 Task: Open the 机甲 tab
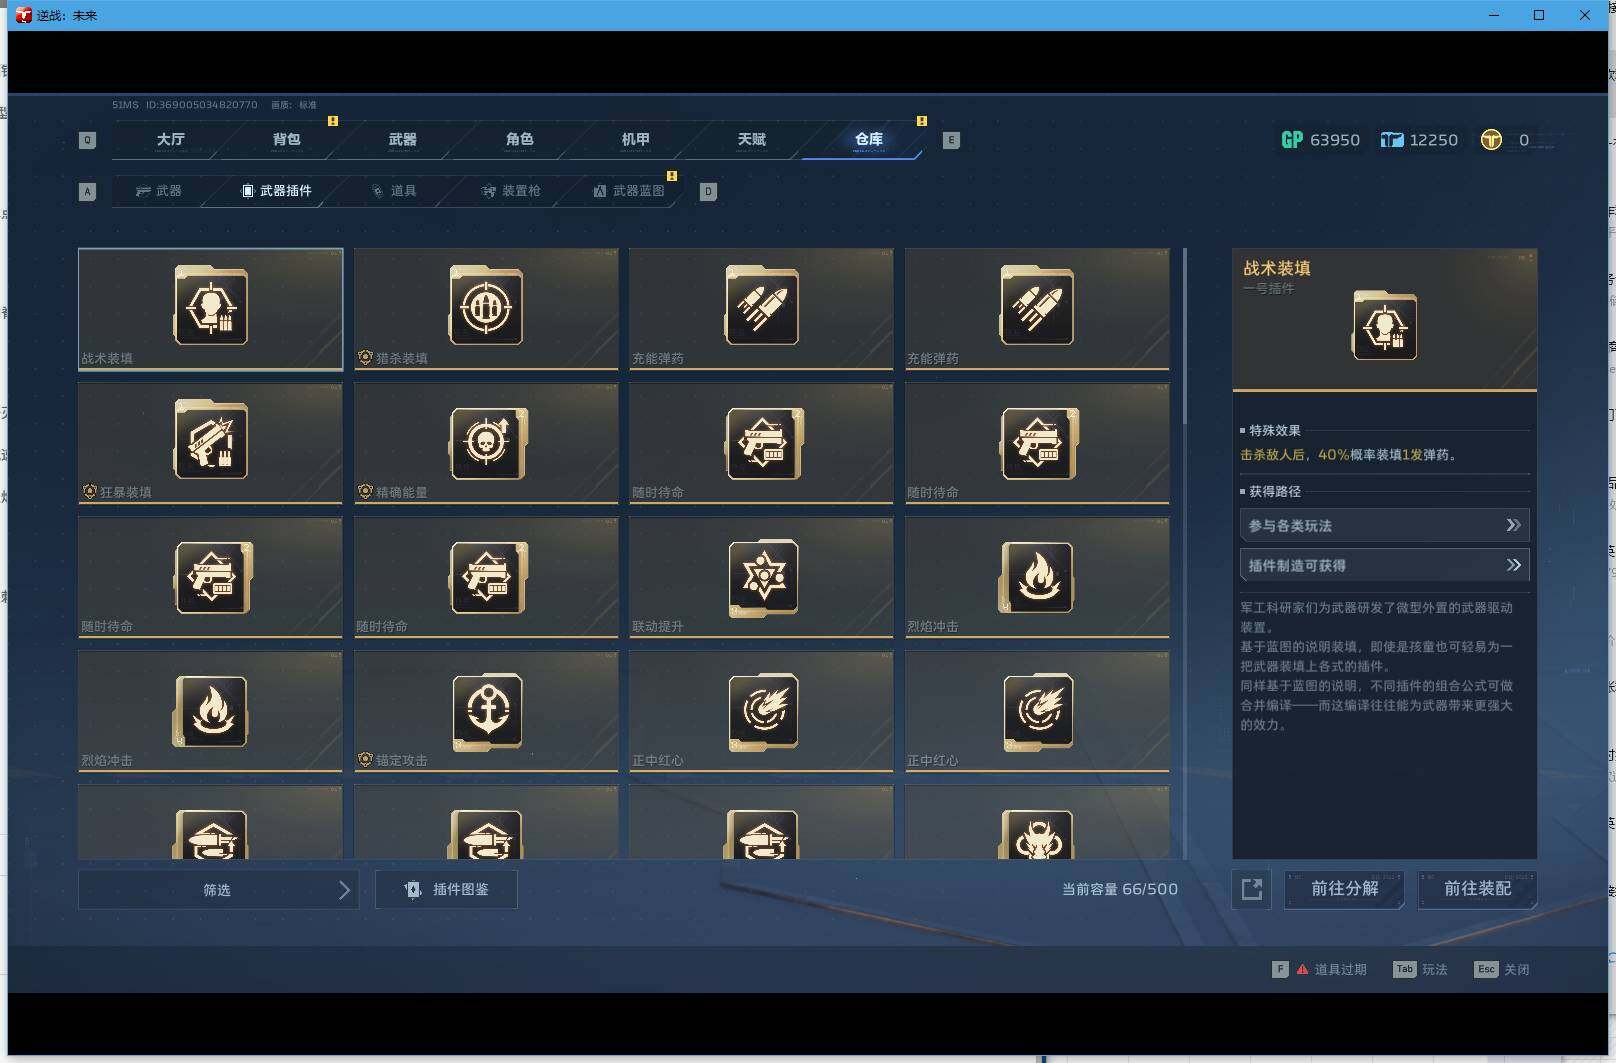point(635,139)
